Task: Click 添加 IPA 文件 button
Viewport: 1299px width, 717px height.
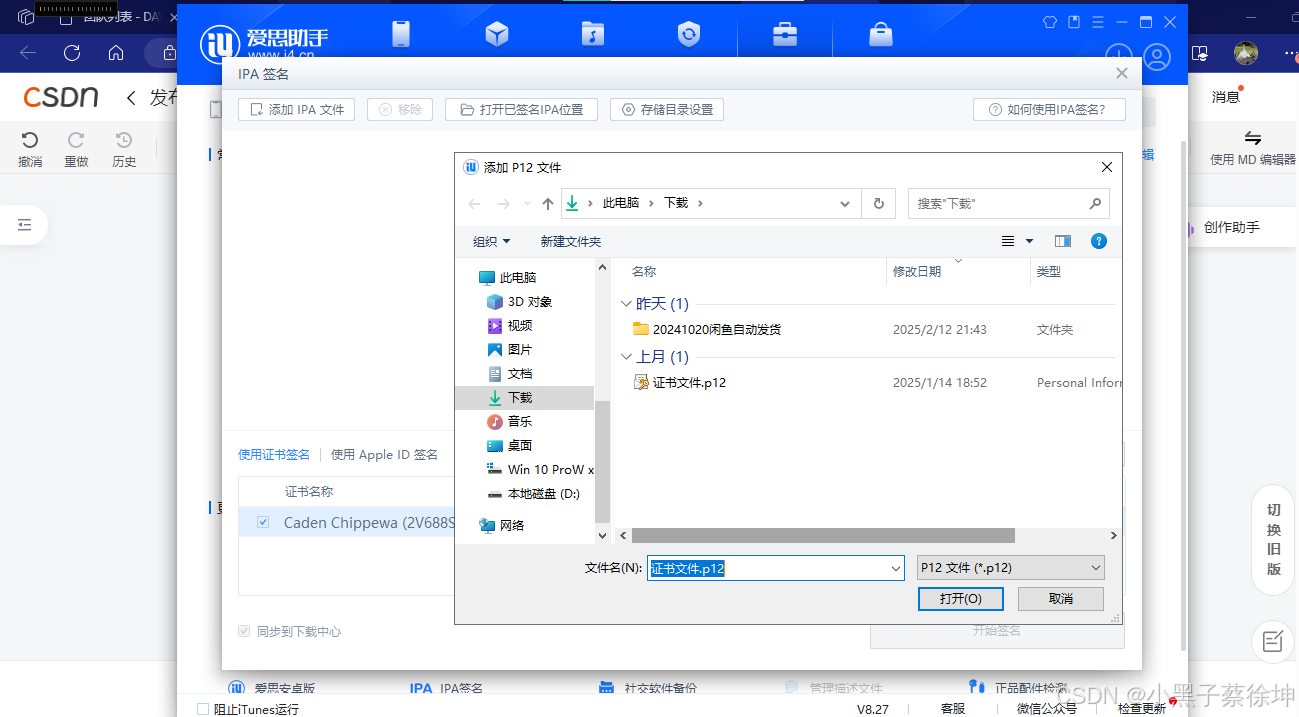Action: (x=297, y=109)
